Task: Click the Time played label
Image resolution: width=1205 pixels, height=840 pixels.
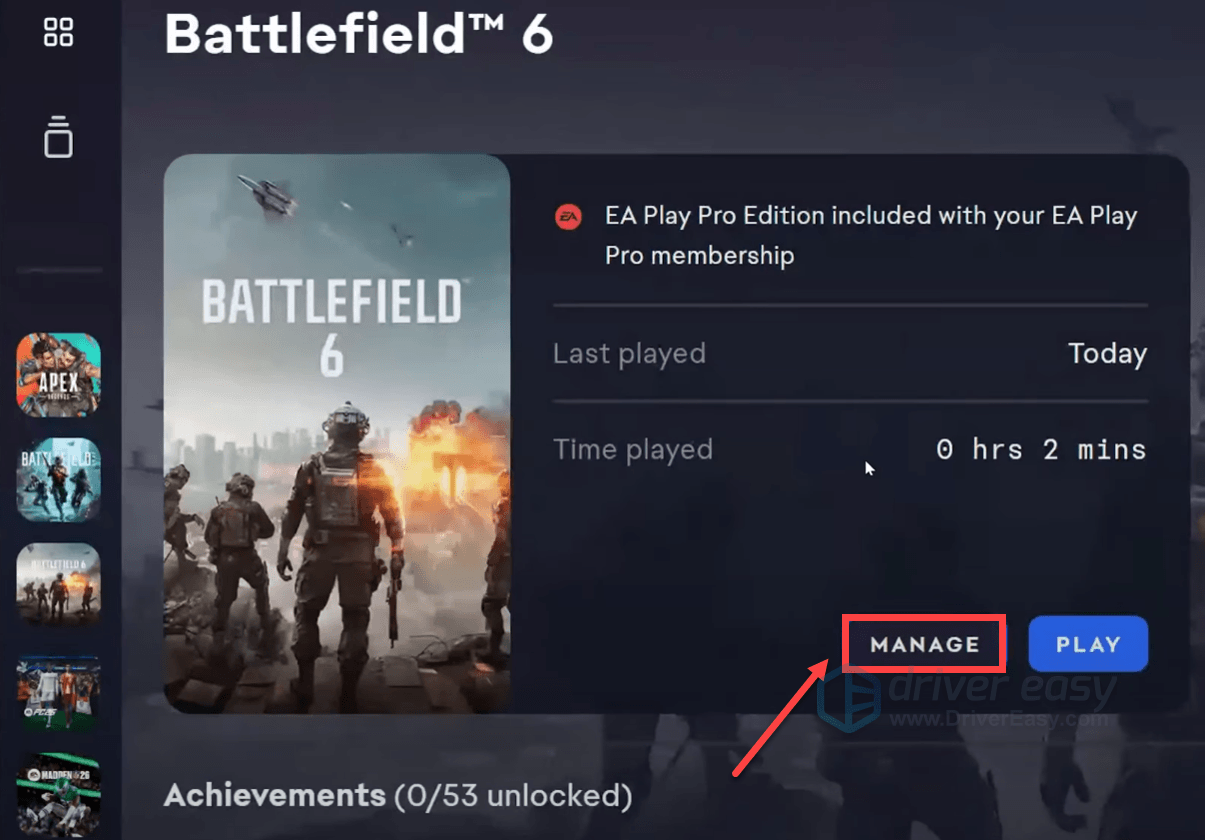Action: coord(632,450)
